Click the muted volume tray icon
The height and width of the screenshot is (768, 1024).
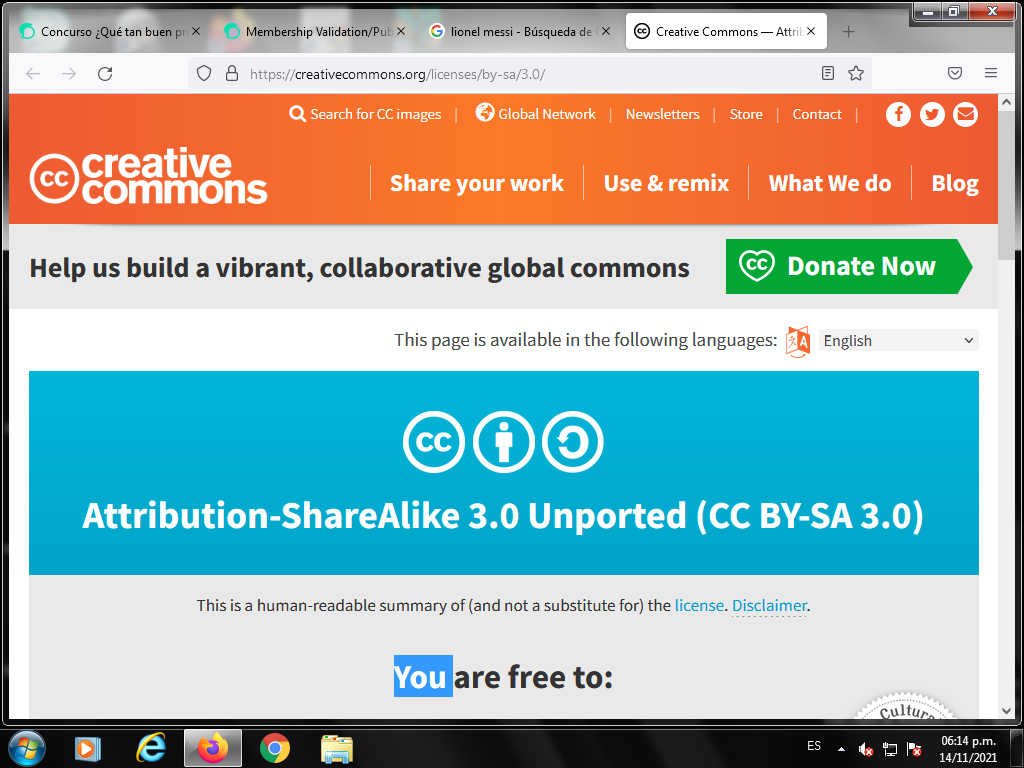[x=866, y=749]
